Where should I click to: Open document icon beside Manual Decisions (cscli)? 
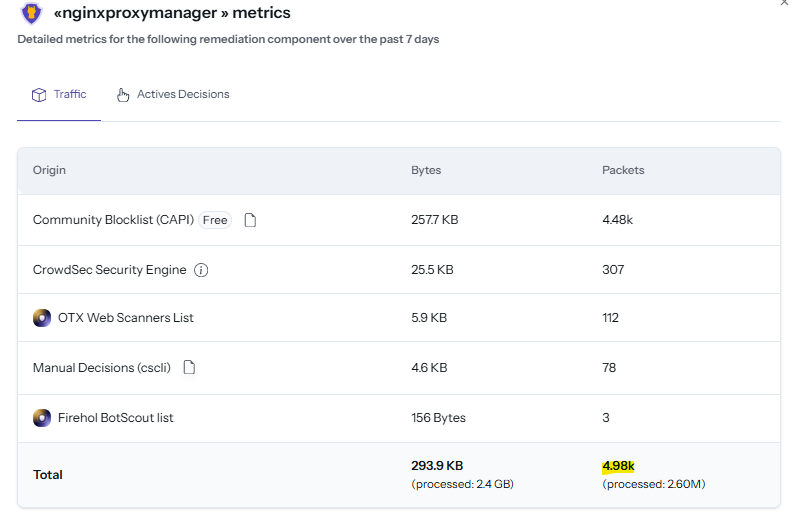click(189, 368)
